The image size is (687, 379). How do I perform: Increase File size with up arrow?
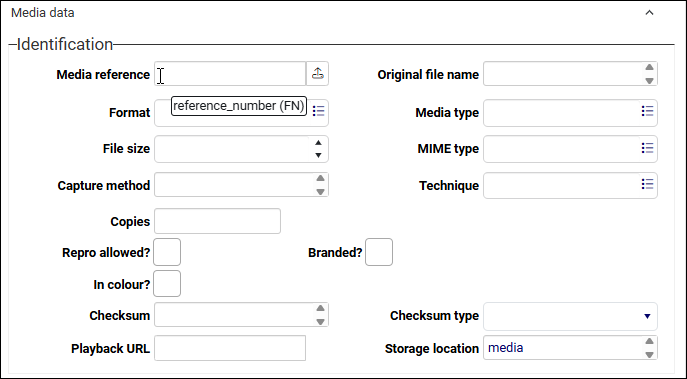tap(319, 143)
